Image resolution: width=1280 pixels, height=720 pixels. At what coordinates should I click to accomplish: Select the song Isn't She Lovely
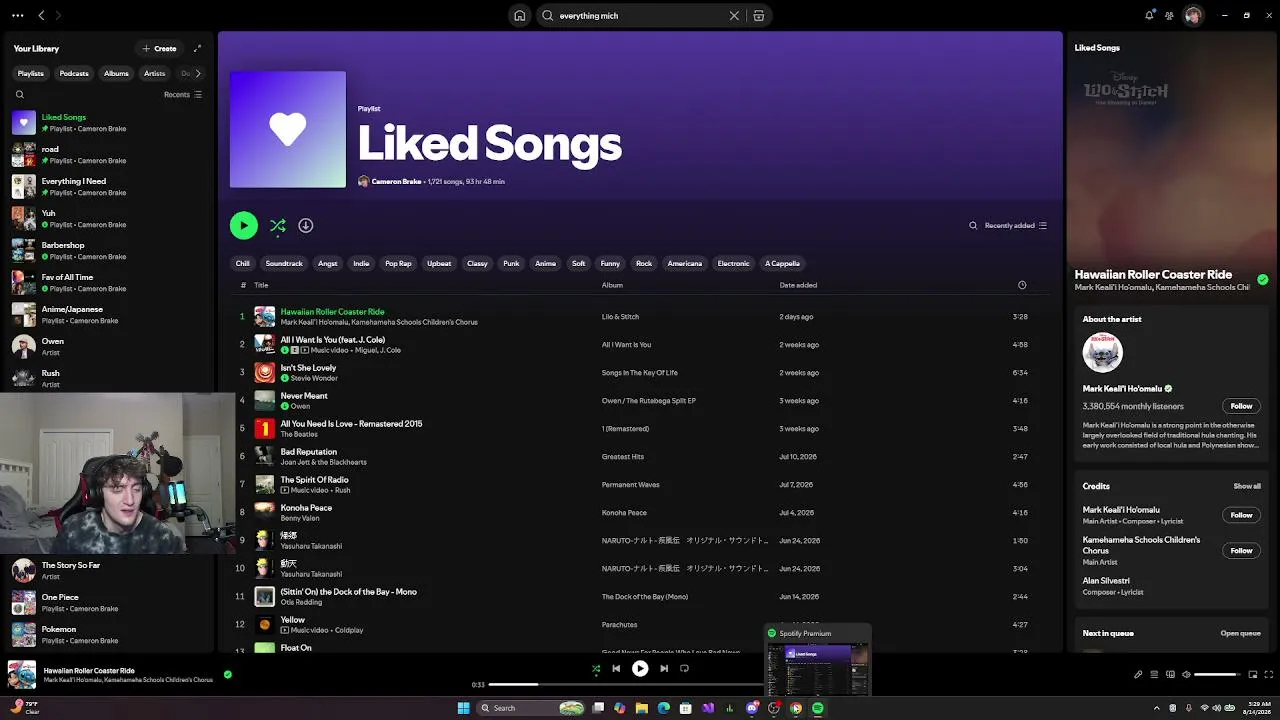[308, 368]
